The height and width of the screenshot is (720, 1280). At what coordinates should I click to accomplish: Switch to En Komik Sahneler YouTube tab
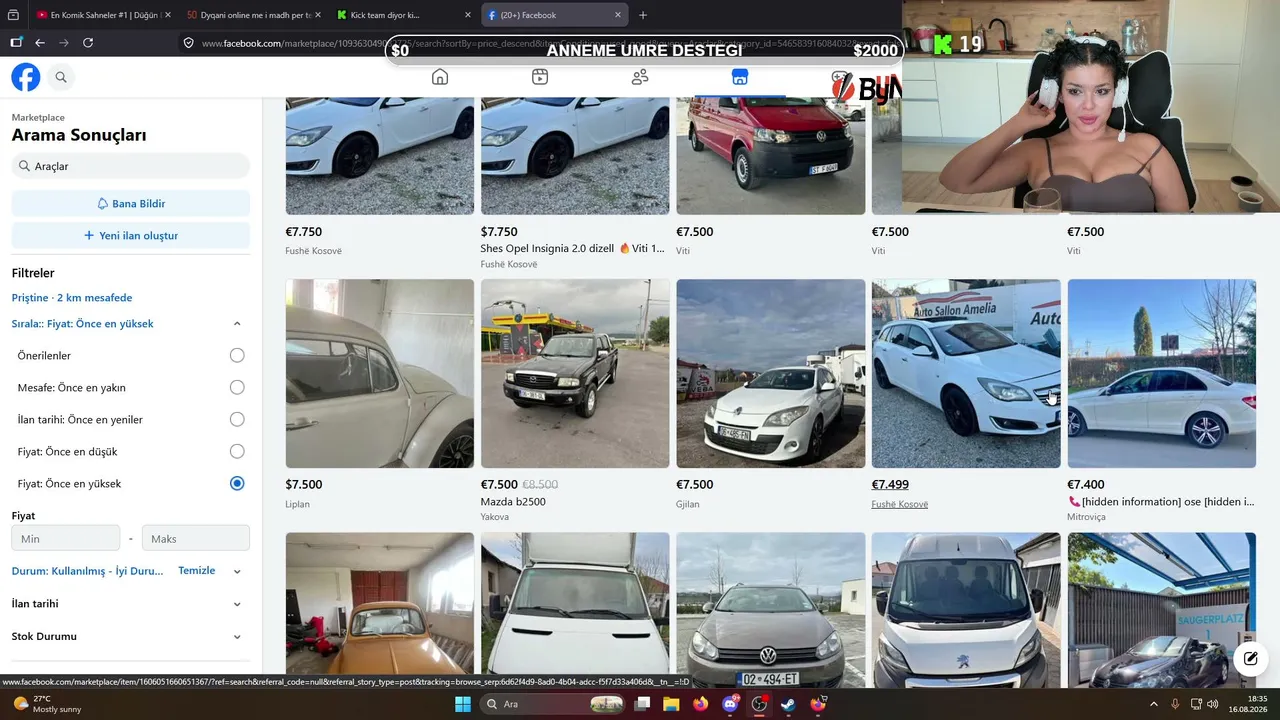click(104, 15)
